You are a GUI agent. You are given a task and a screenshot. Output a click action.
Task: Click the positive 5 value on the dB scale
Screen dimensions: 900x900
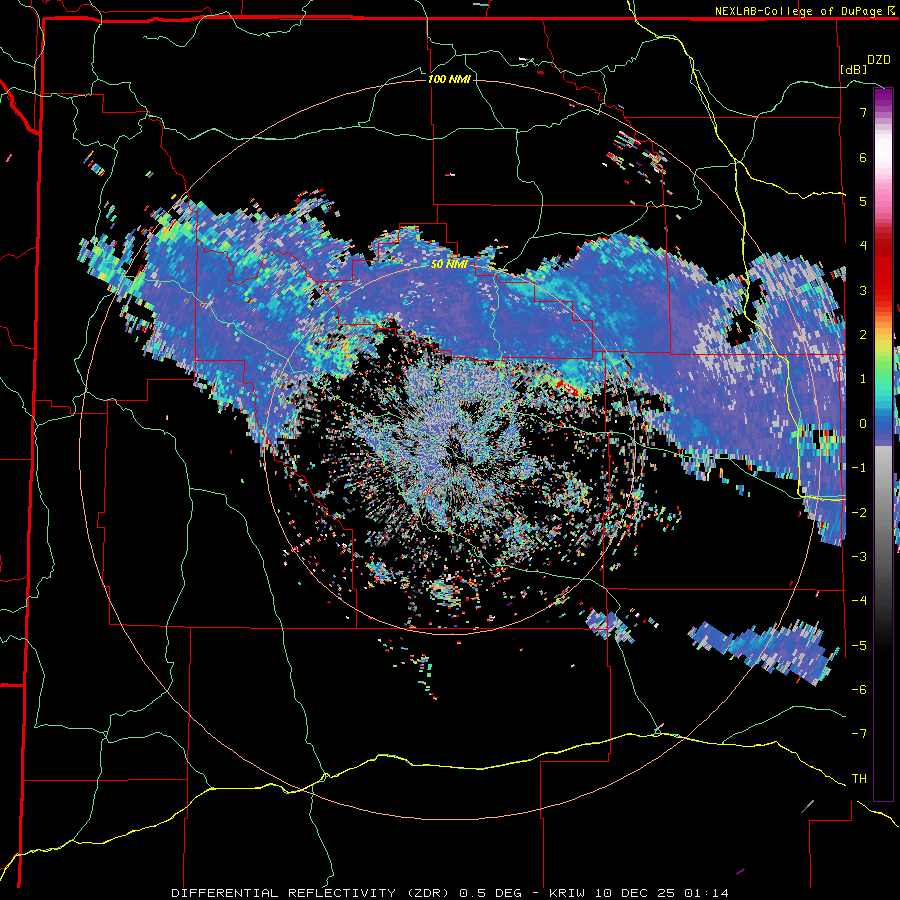click(x=863, y=201)
